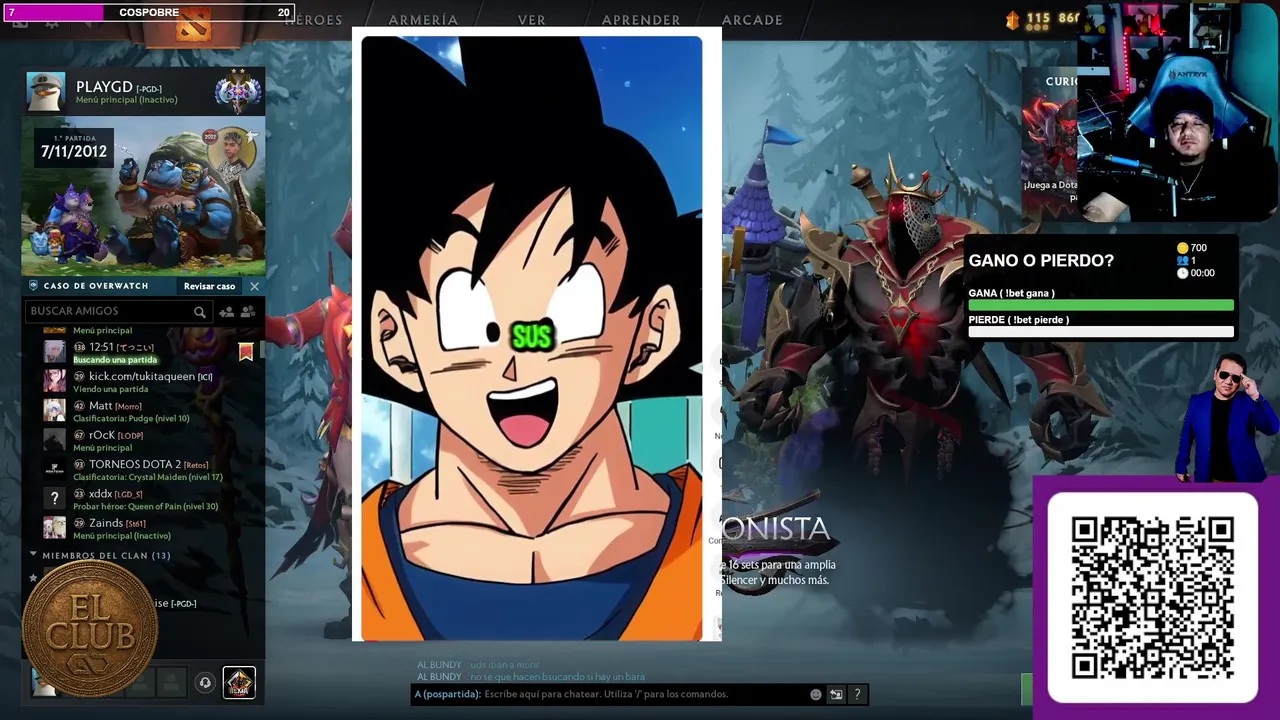
Task: Open the friend groups icon
Action: (248, 312)
